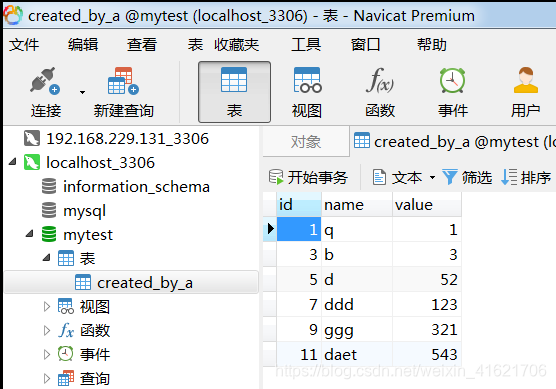Click the Connection (连接) plug icon

[45, 80]
